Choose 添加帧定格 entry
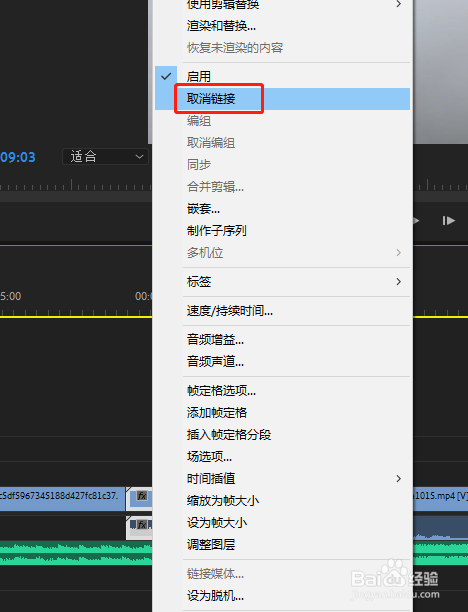 point(283,413)
